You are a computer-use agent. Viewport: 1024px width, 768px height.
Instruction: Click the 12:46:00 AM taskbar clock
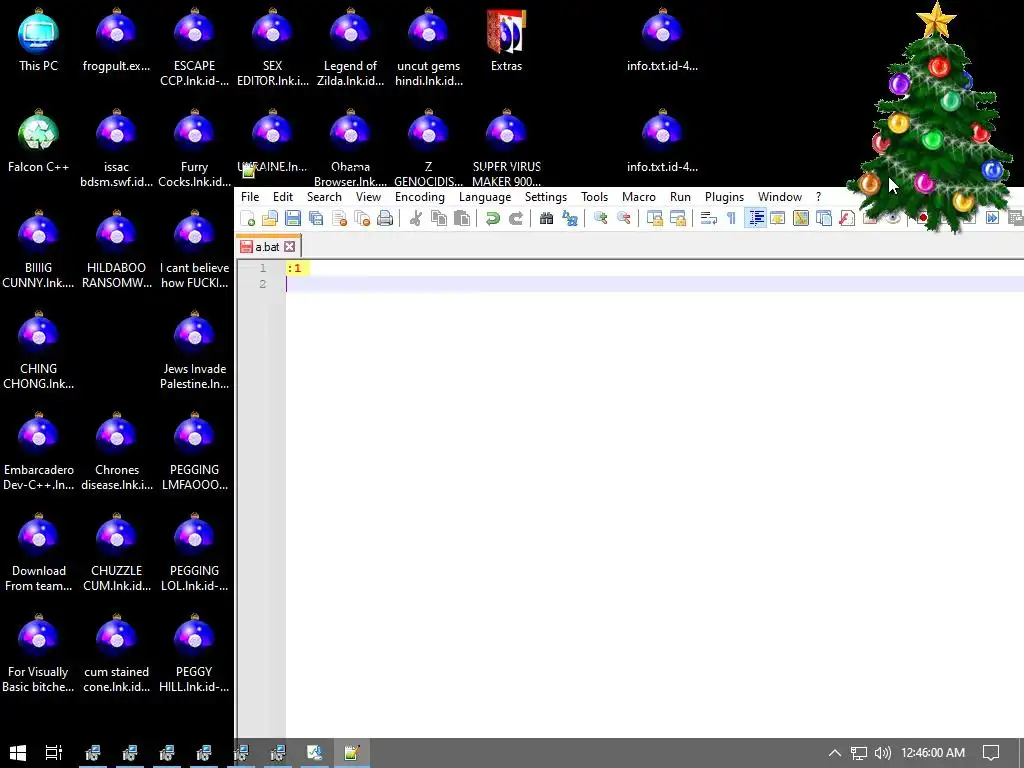[933, 753]
